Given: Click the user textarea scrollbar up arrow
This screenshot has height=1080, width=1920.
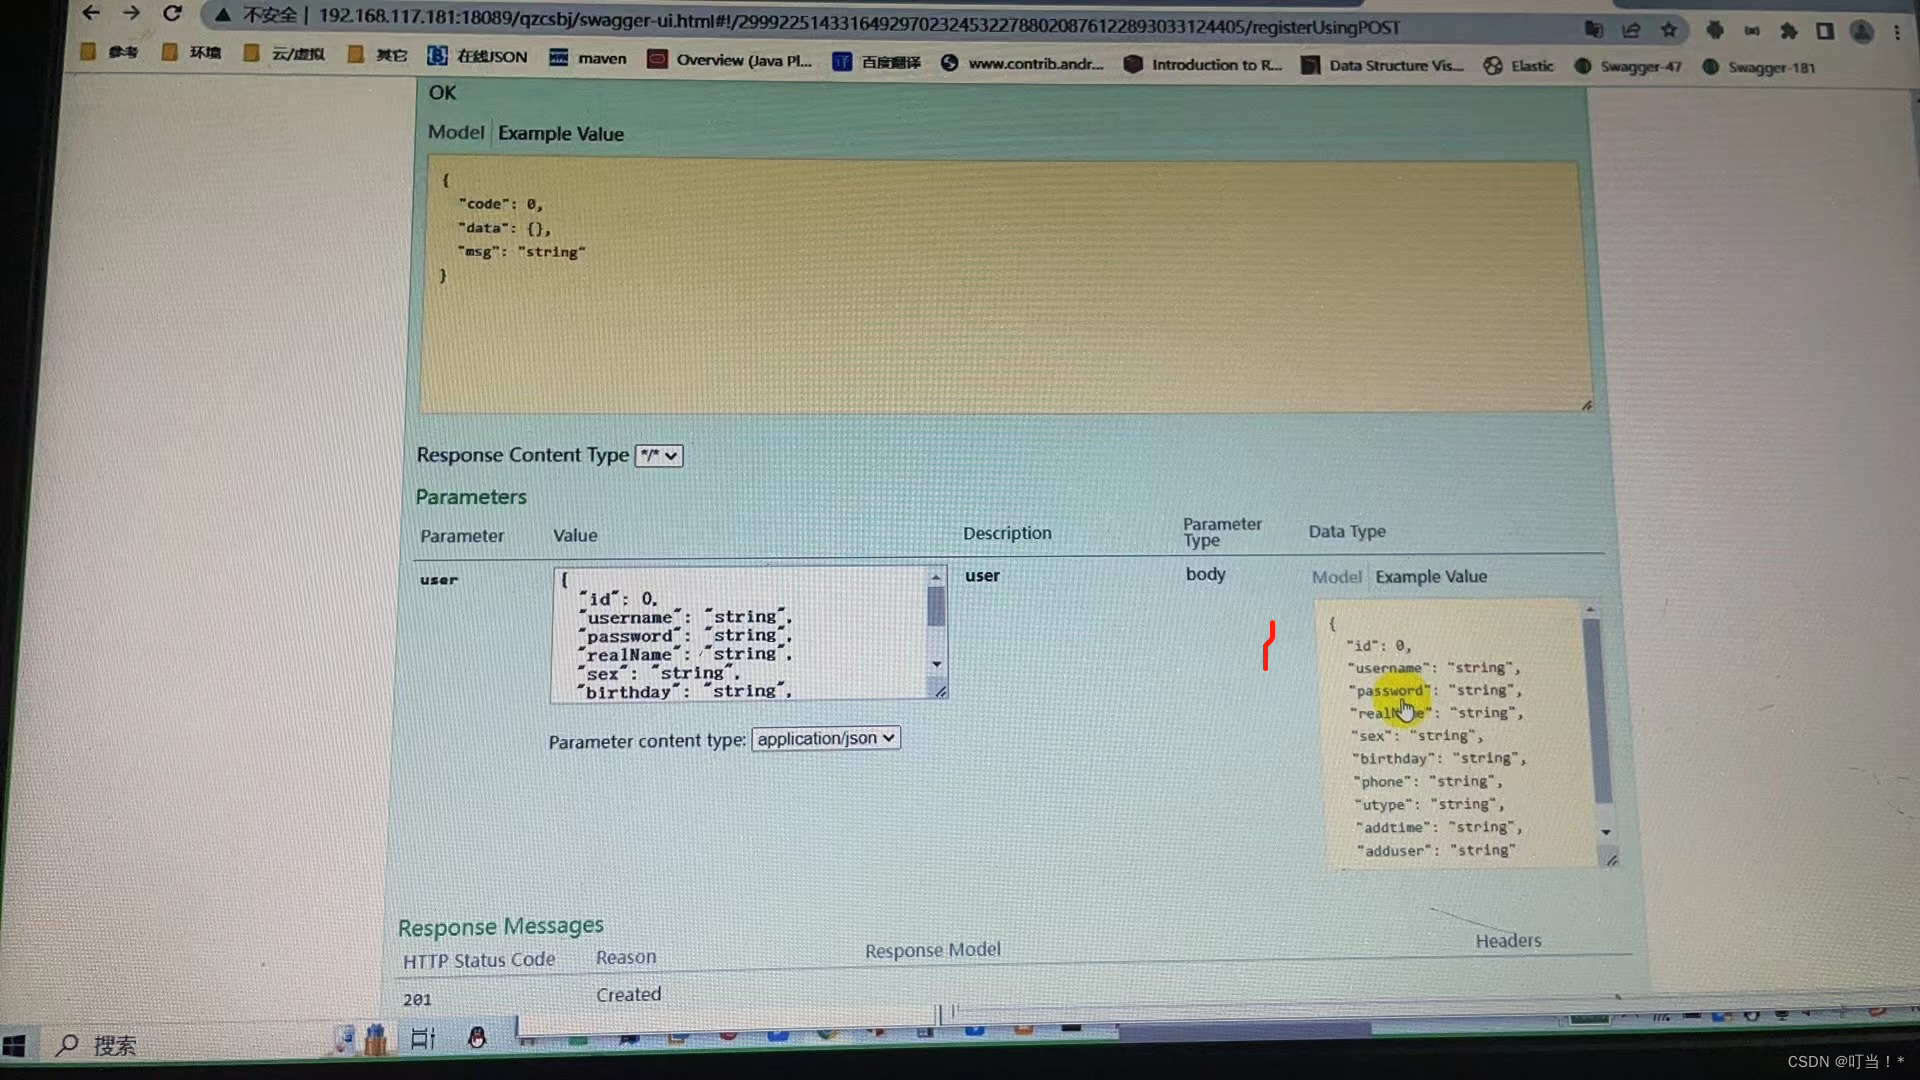Looking at the screenshot, I should coord(936,577).
